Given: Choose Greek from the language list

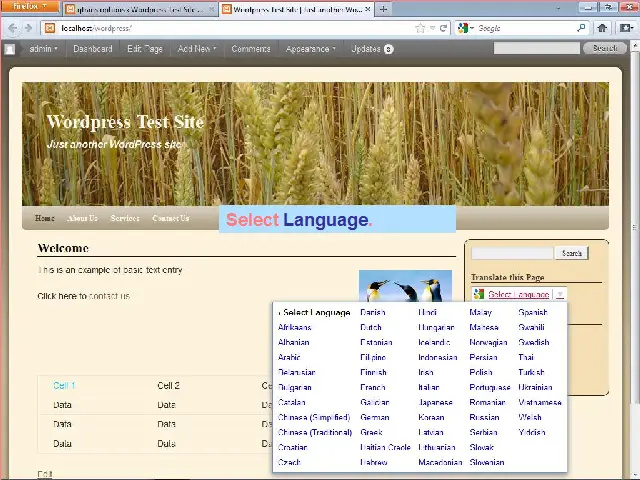Looking at the screenshot, I should click(371, 432).
